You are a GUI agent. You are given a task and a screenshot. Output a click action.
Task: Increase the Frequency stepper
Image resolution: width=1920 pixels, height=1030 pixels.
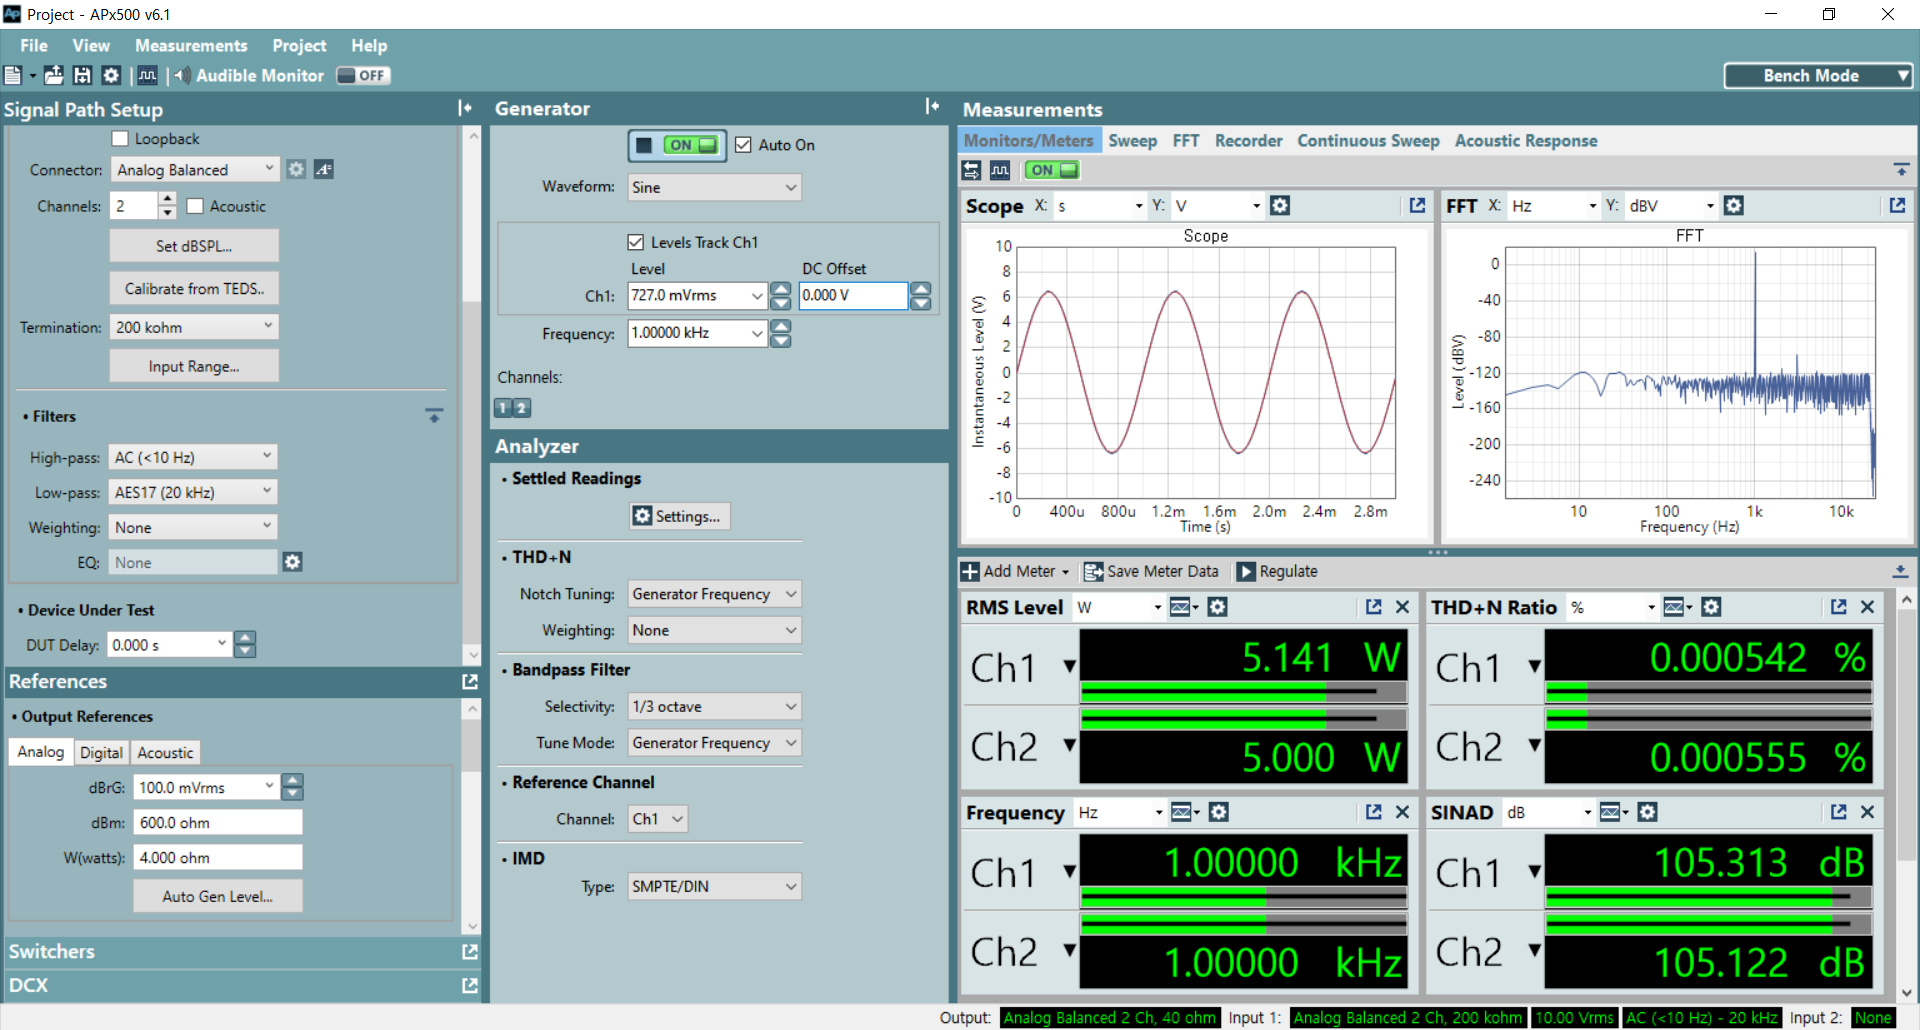[781, 326]
